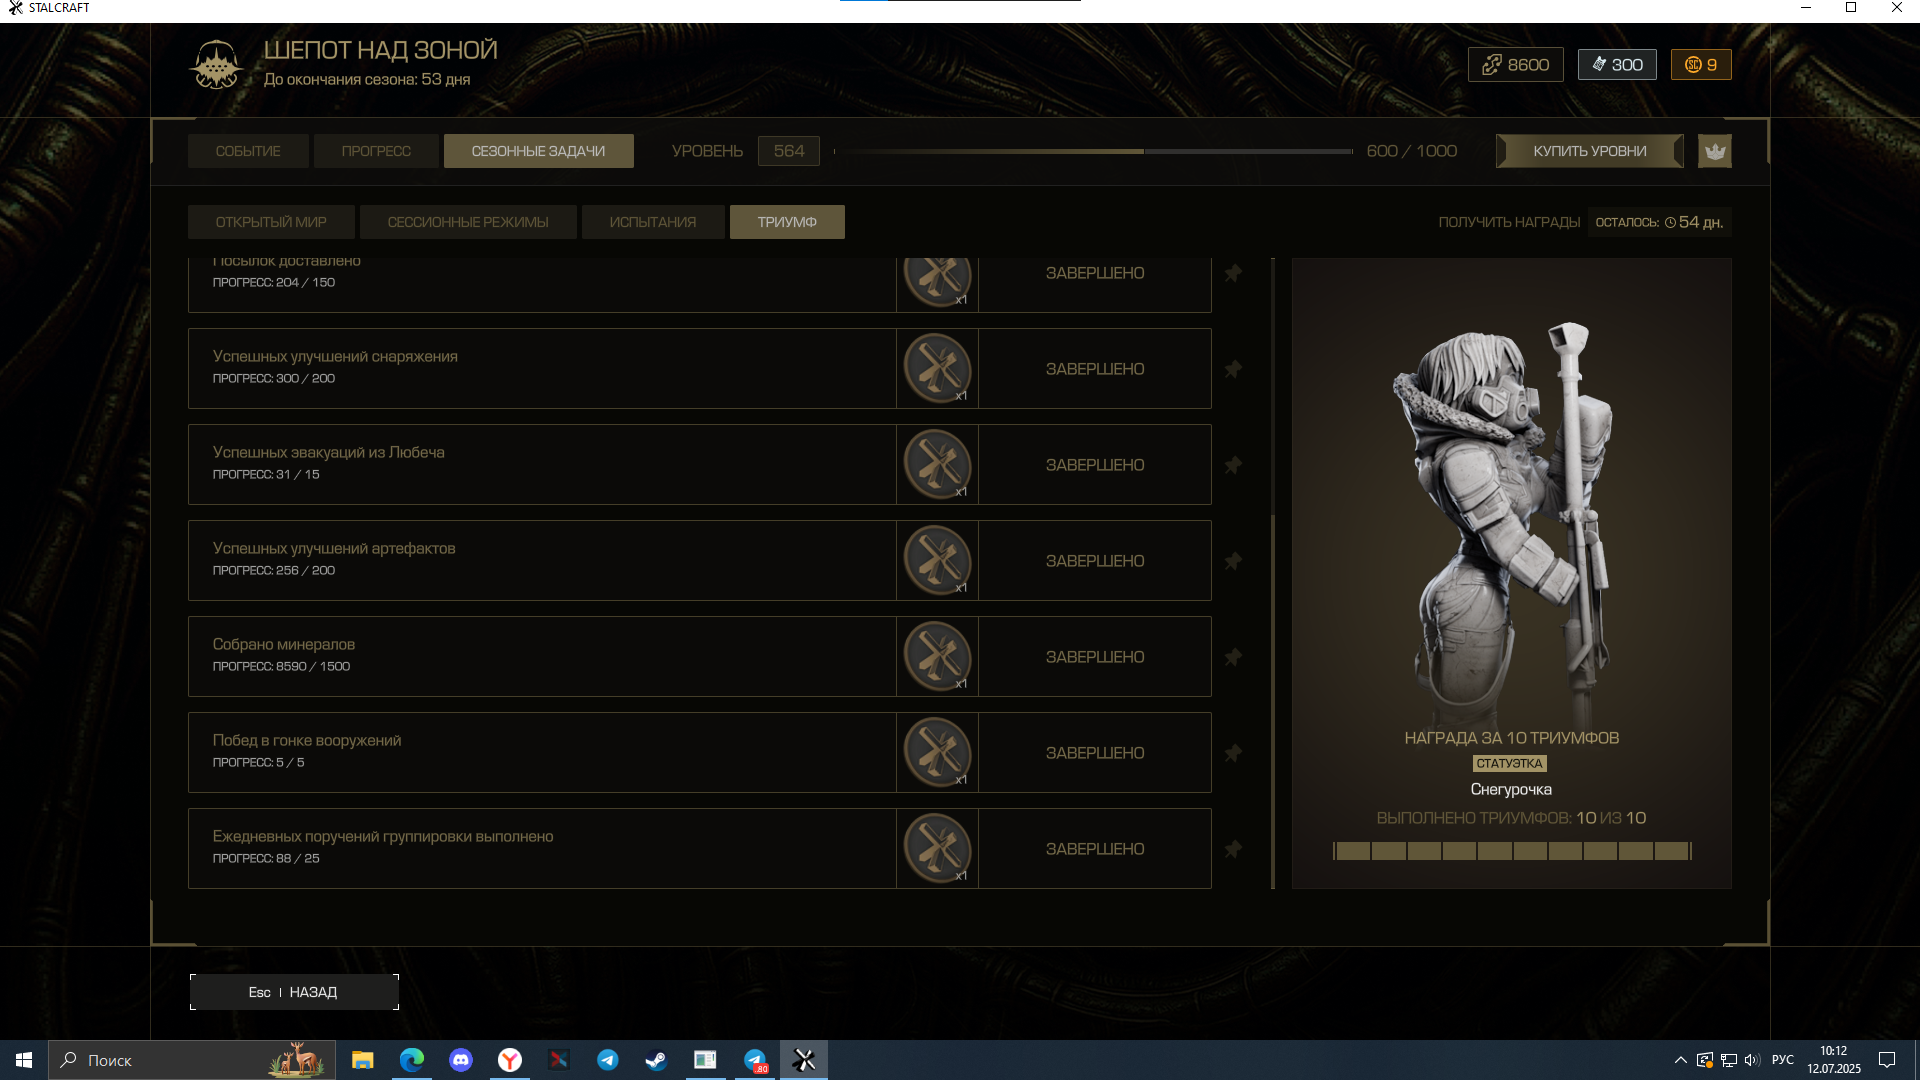Click reward token for 'Успешных улучшений снаряжения'
Viewport: 1920px width, 1080px height.
938,368
